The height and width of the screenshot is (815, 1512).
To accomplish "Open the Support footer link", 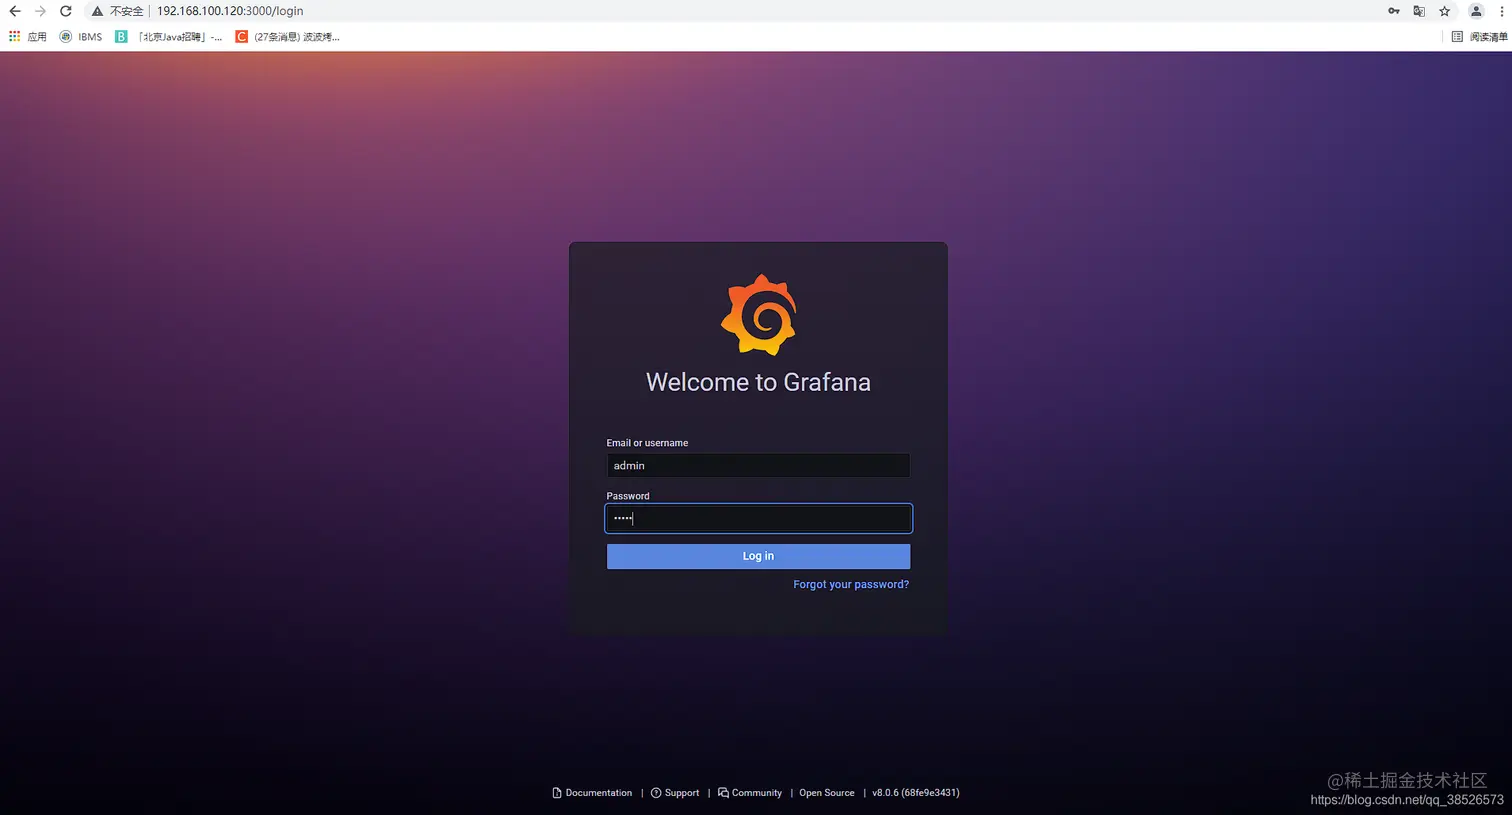I will click(675, 793).
